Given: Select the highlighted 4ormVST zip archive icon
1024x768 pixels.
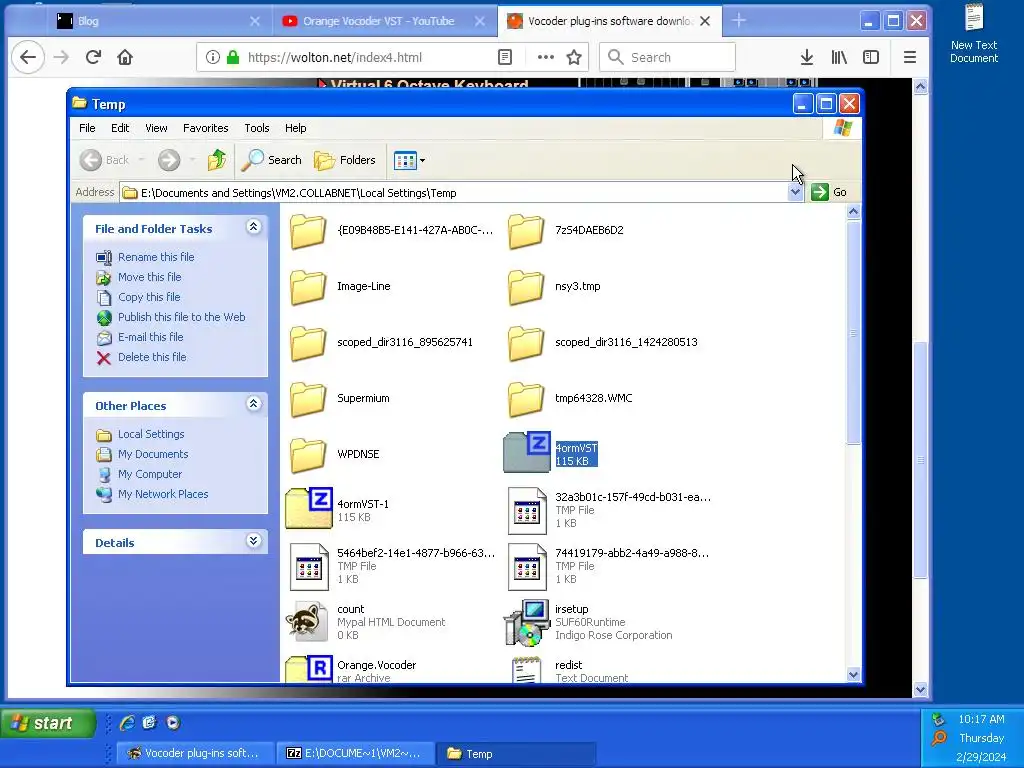Looking at the screenshot, I should pyautogui.click(x=527, y=452).
